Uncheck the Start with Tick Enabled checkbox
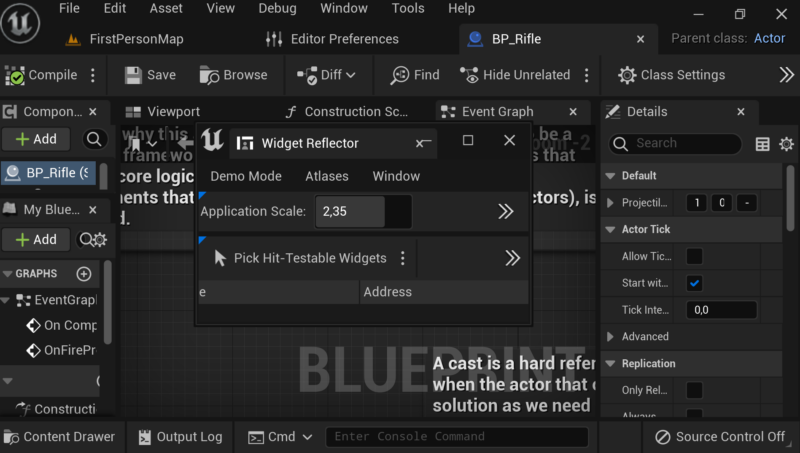Screen dimensions: 800x453 coord(694,283)
